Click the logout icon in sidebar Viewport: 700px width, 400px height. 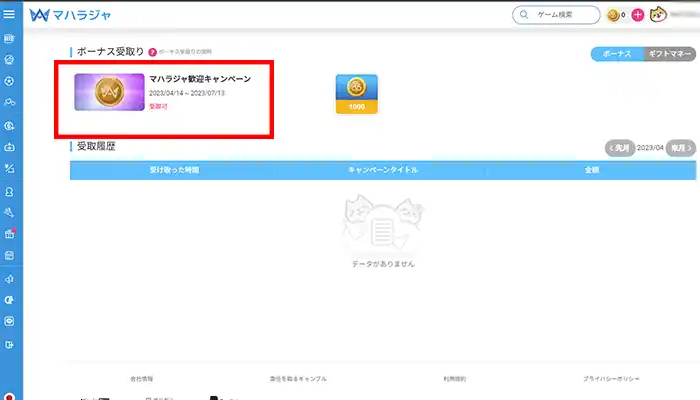point(10,344)
